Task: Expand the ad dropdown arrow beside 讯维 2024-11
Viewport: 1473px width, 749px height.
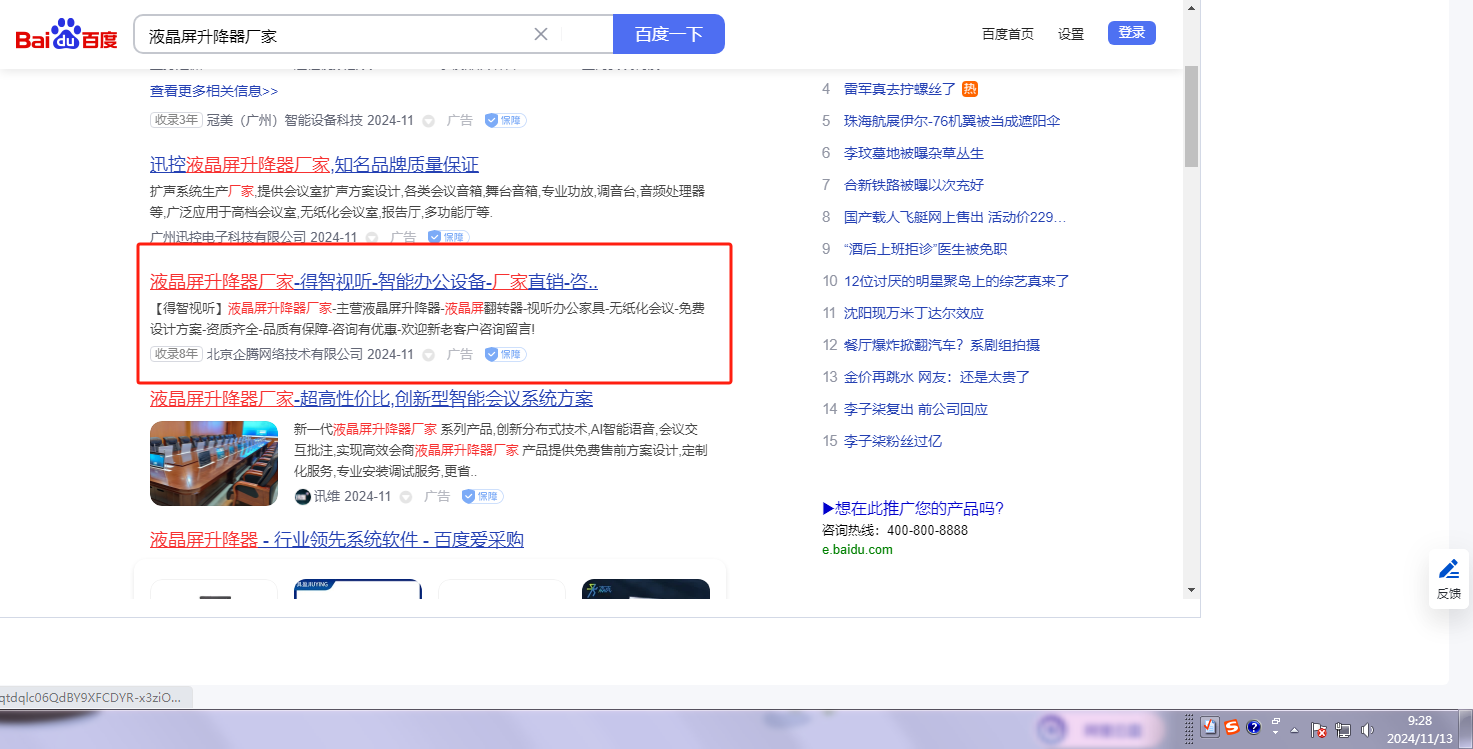Action: [x=406, y=496]
